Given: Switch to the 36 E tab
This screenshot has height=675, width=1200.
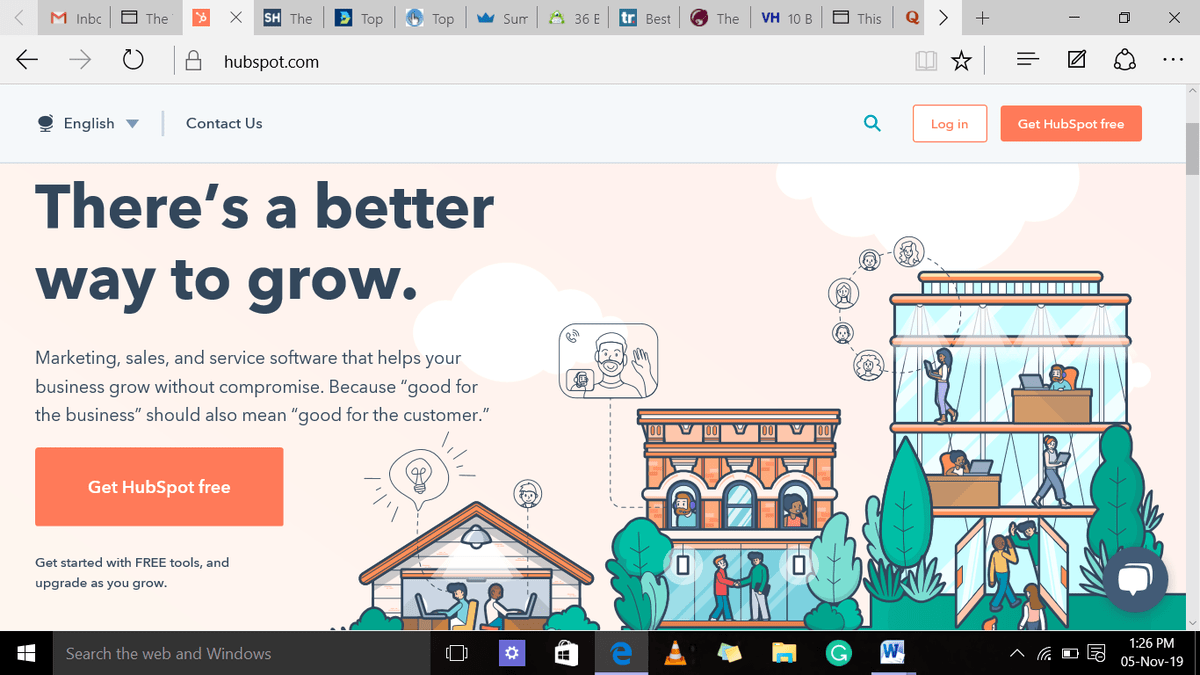Looking at the screenshot, I should (575, 18).
